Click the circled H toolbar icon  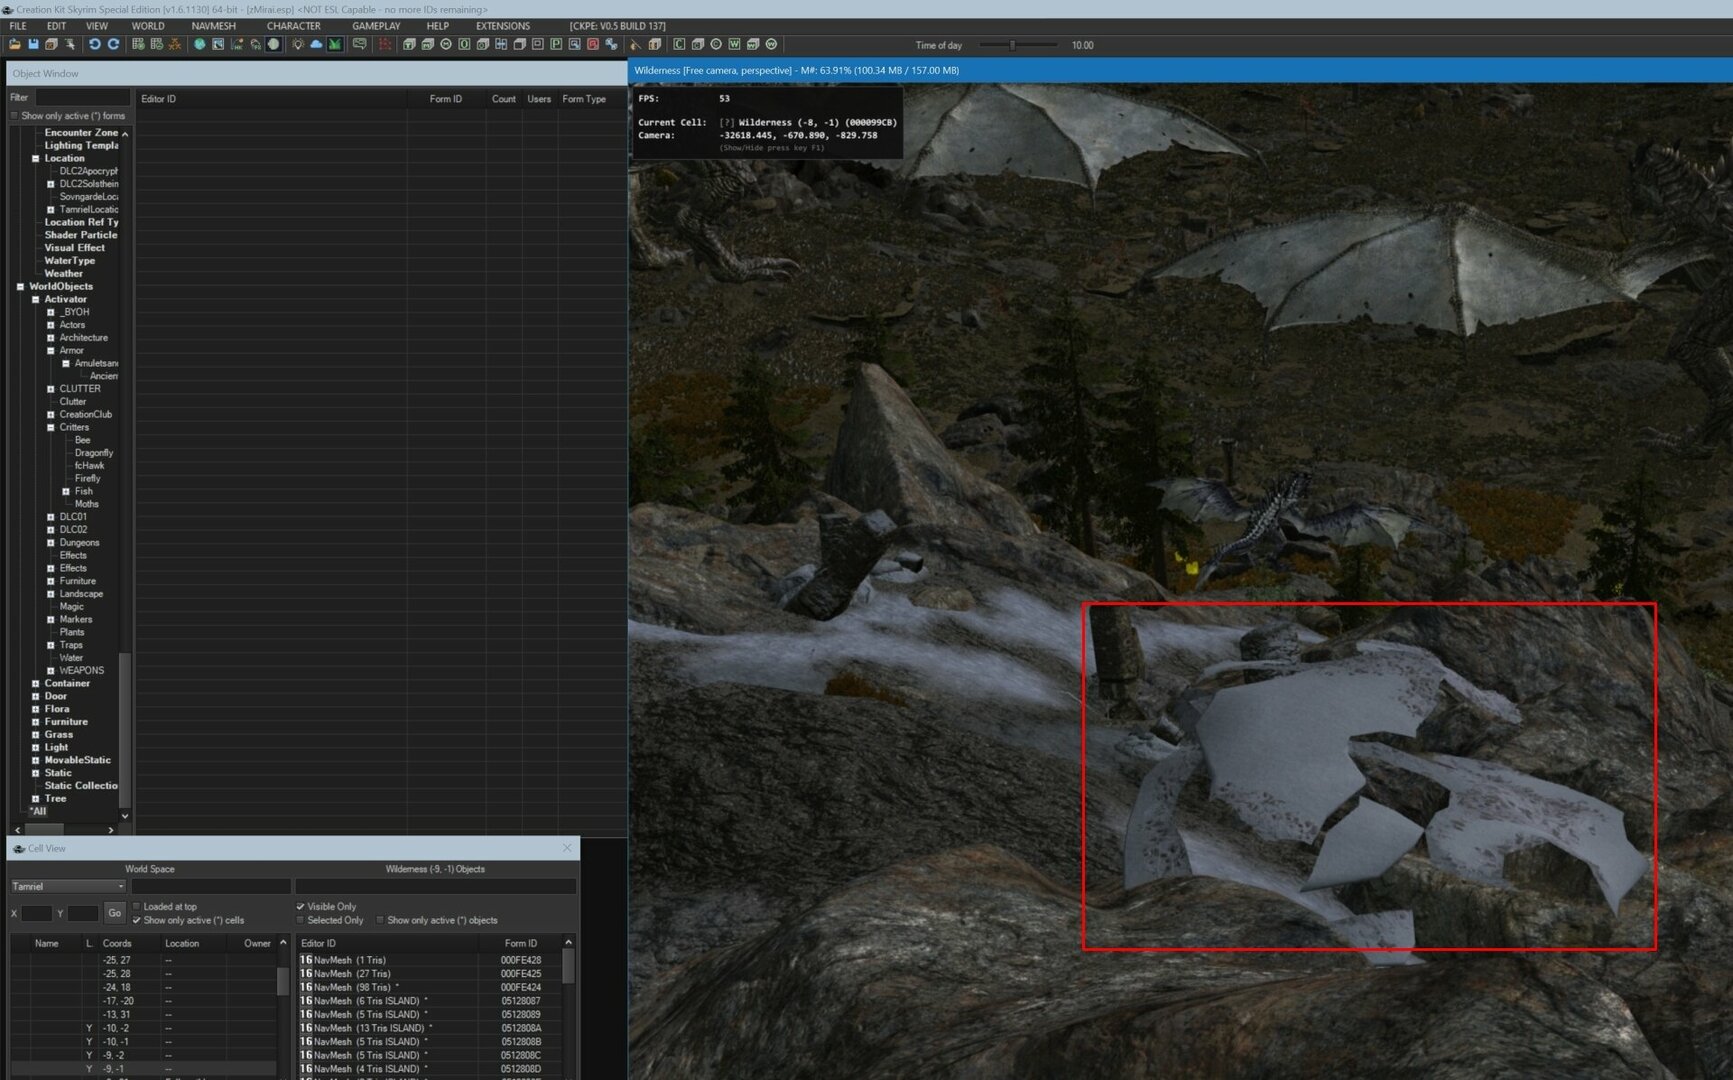(x=446, y=45)
